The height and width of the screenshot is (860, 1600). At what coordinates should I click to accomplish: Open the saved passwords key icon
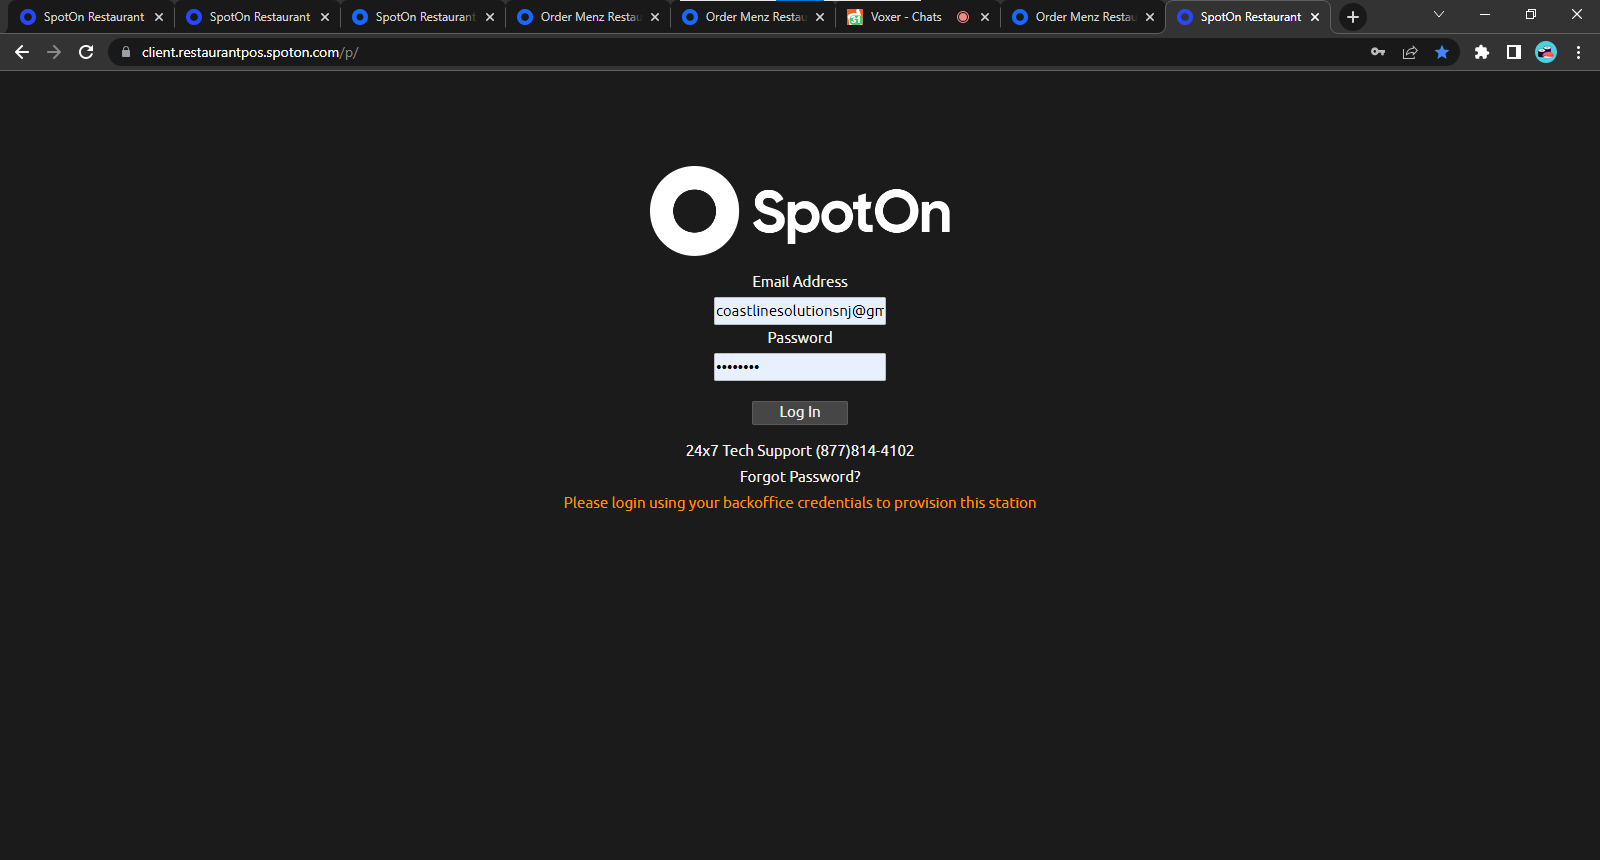pos(1378,52)
